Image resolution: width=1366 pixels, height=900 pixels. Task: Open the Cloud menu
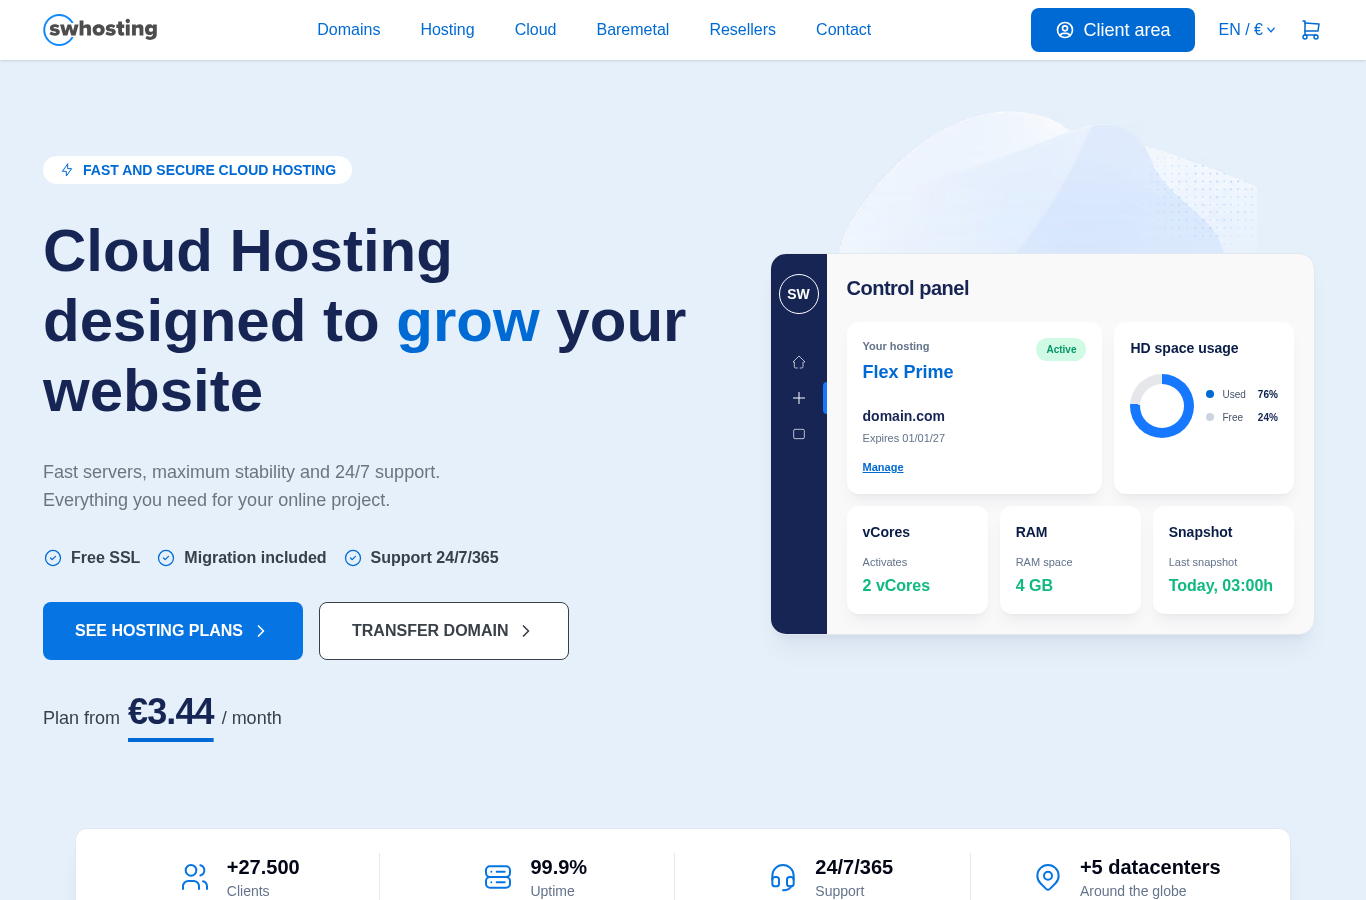(x=535, y=30)
